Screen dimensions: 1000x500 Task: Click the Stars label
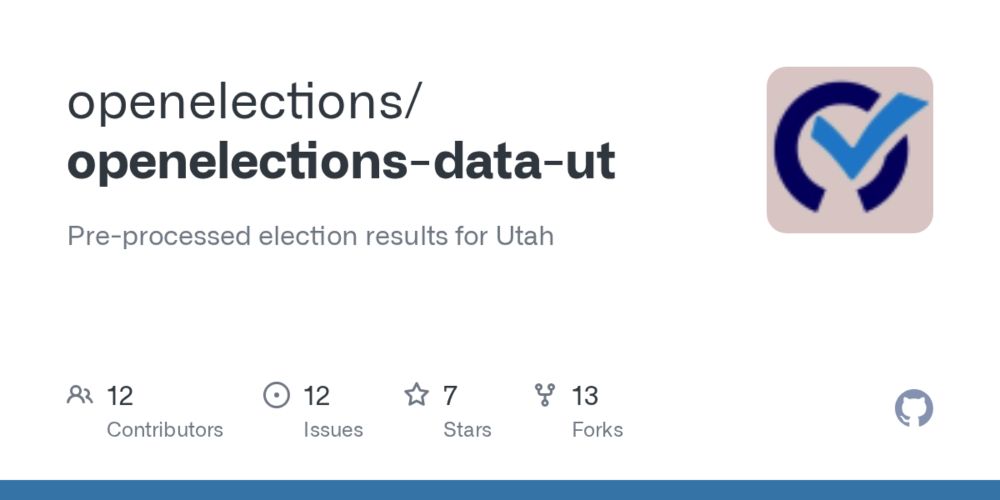pyautogui.click(x=467, y=430)
